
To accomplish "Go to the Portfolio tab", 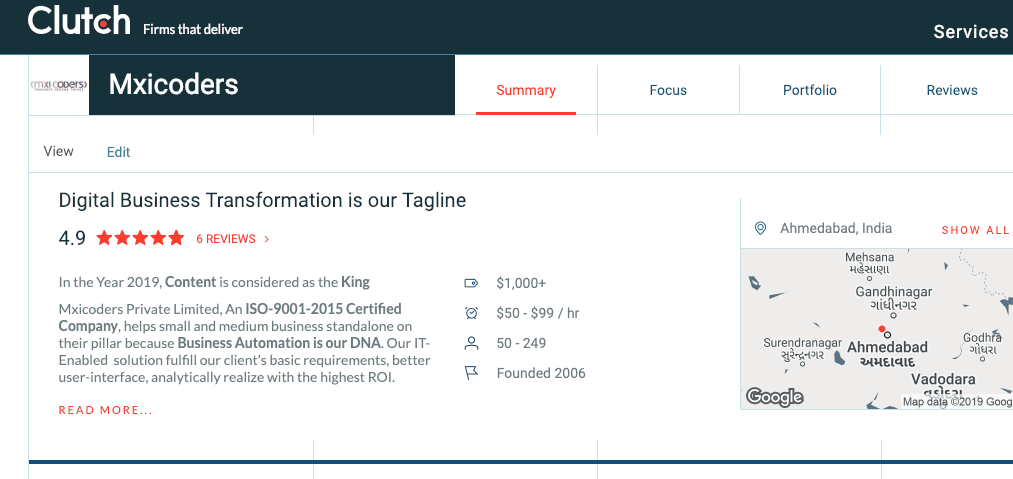I will pyautogui.click(x=810, y=90).
